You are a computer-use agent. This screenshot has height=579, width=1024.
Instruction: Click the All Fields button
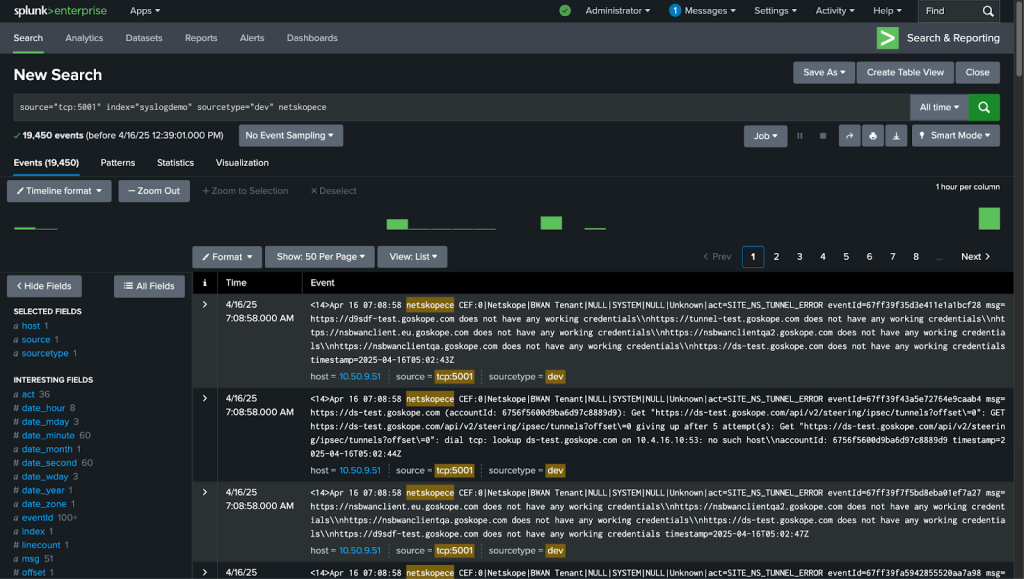click(x=150, y=286)
